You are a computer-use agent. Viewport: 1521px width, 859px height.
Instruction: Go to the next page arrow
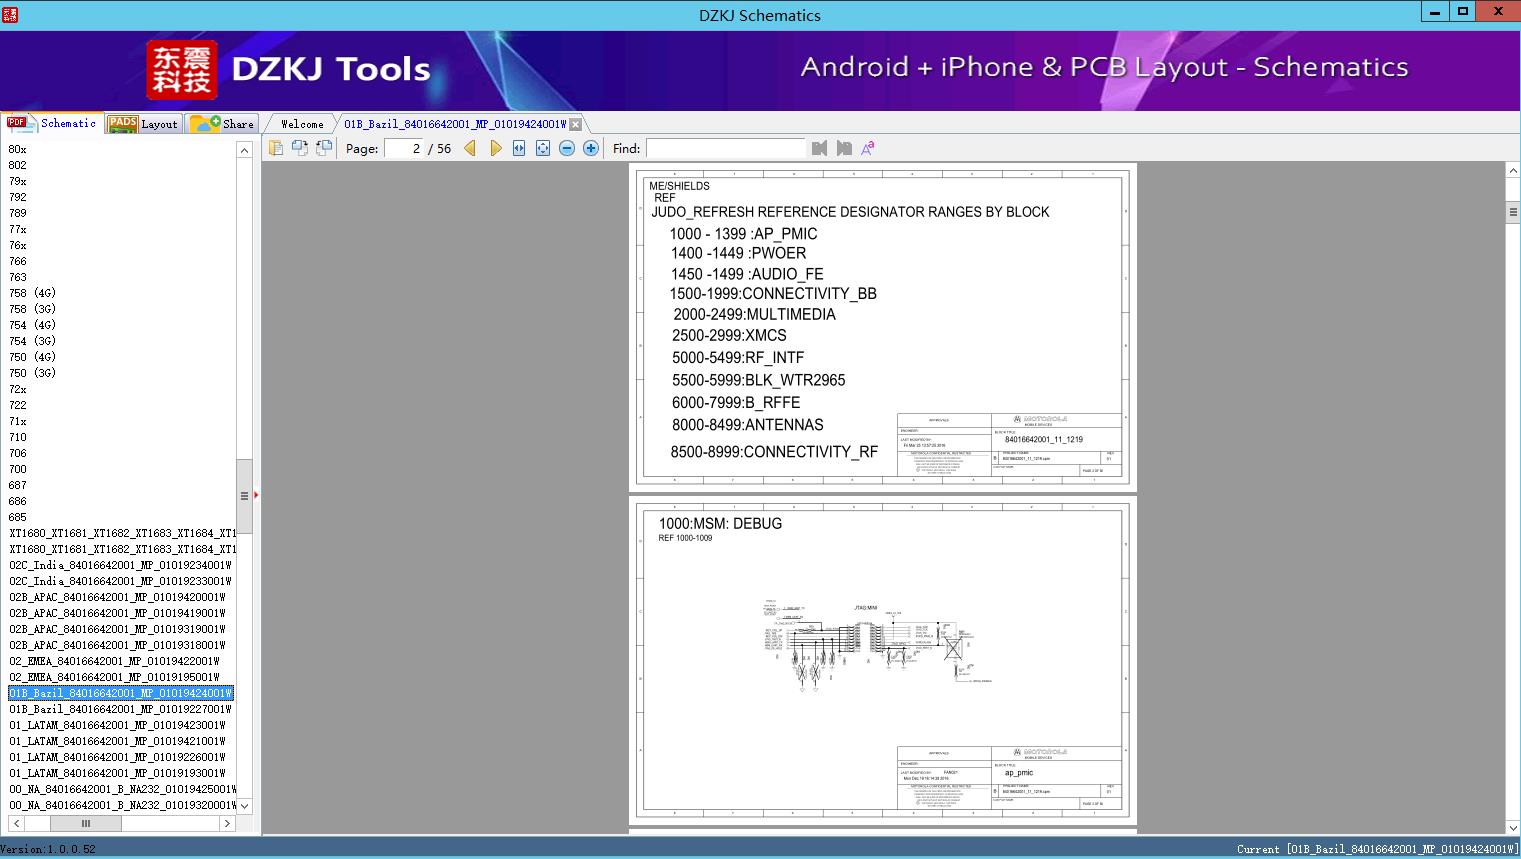tap(496, 148)
